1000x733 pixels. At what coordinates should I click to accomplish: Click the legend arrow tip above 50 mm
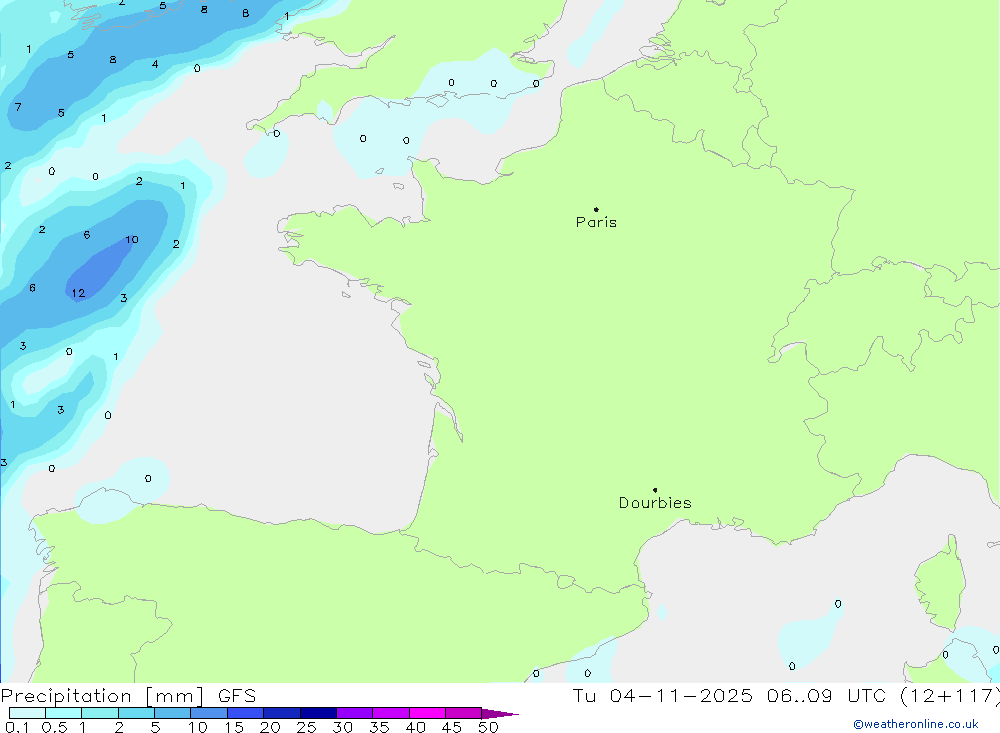point(500,714)
